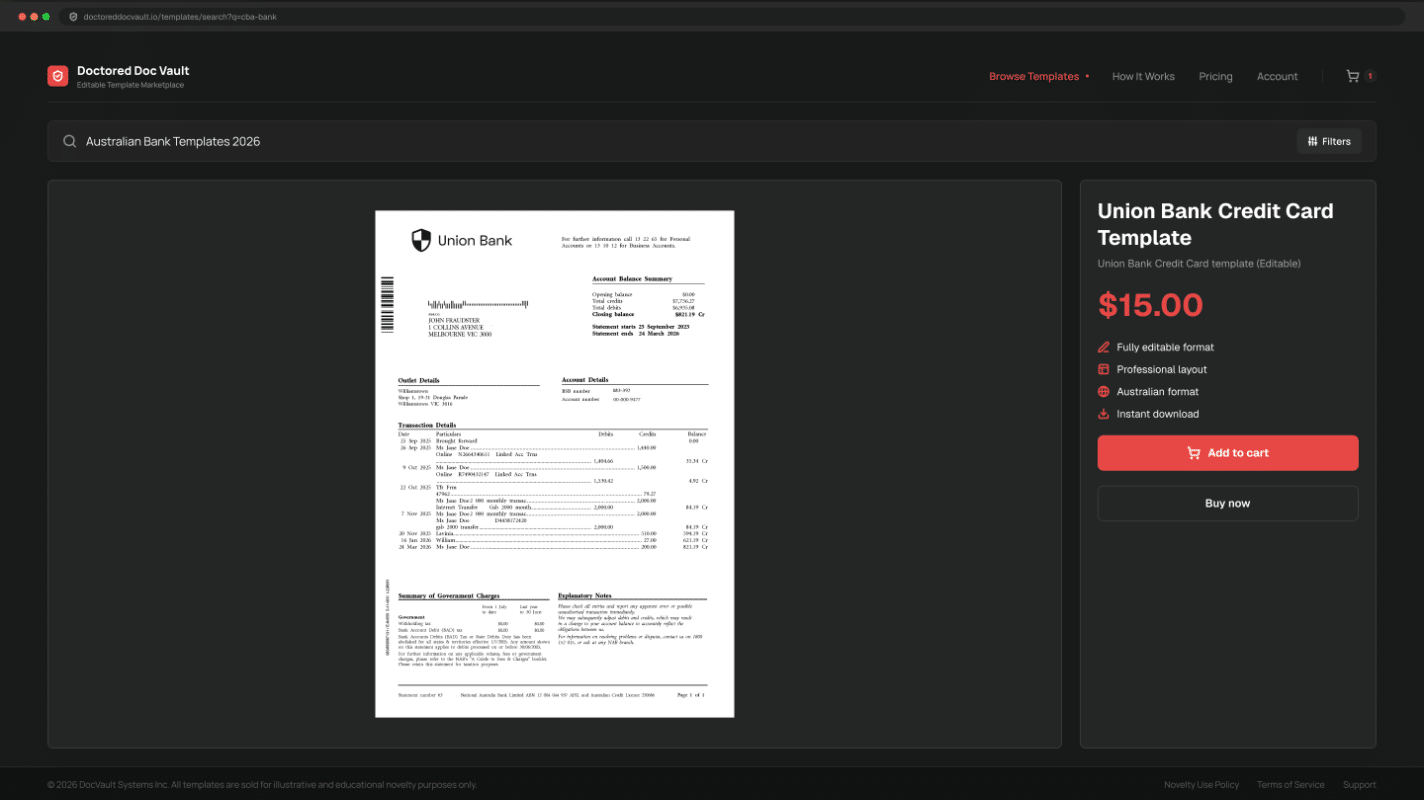The image size is (1424, 800).
Task: Open the shopping cart icon
Action: click(x=1352, y=76)
